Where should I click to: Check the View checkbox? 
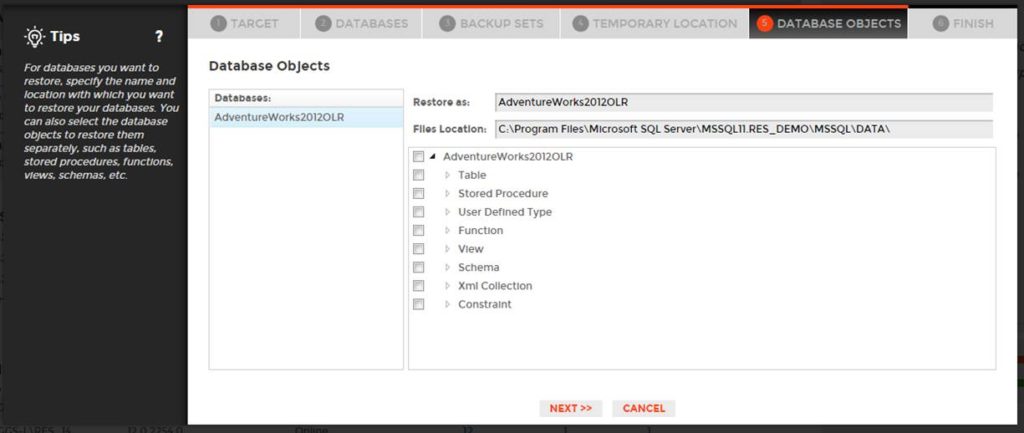[419, 249]
